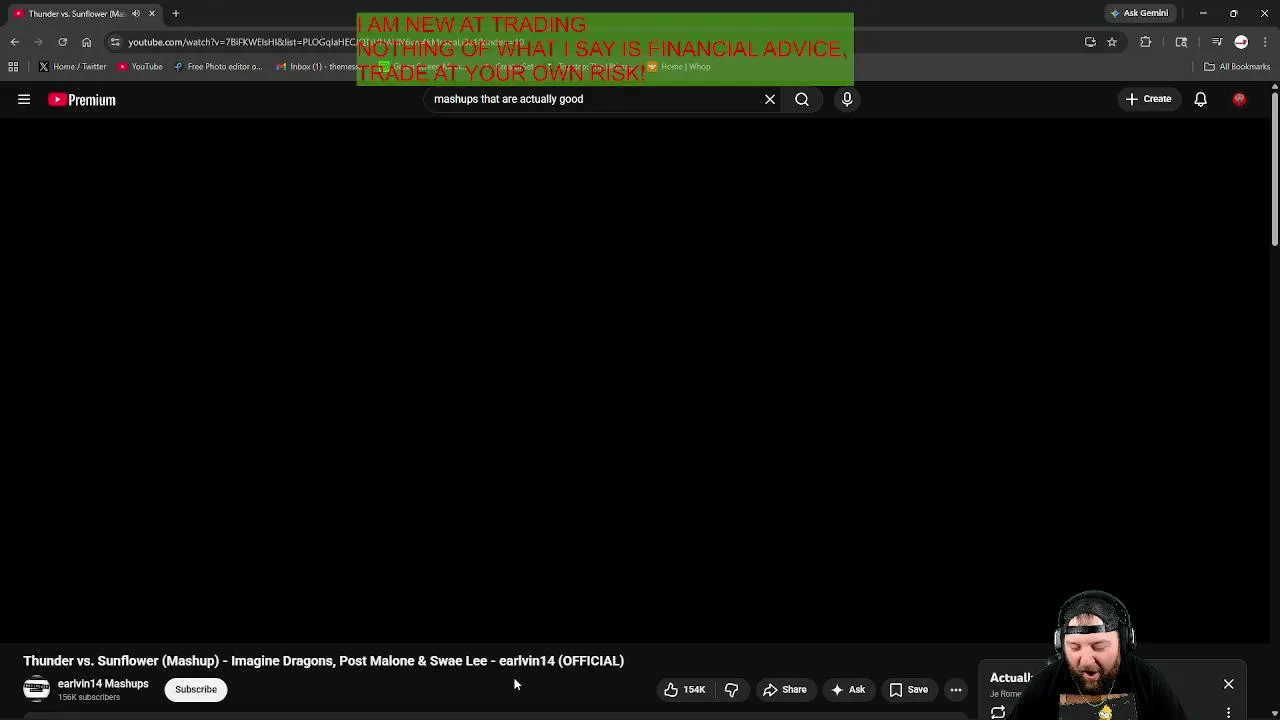The image size is (1280, 720).
Task: Reload the page with refresh icon
Action: pos(62,42)
